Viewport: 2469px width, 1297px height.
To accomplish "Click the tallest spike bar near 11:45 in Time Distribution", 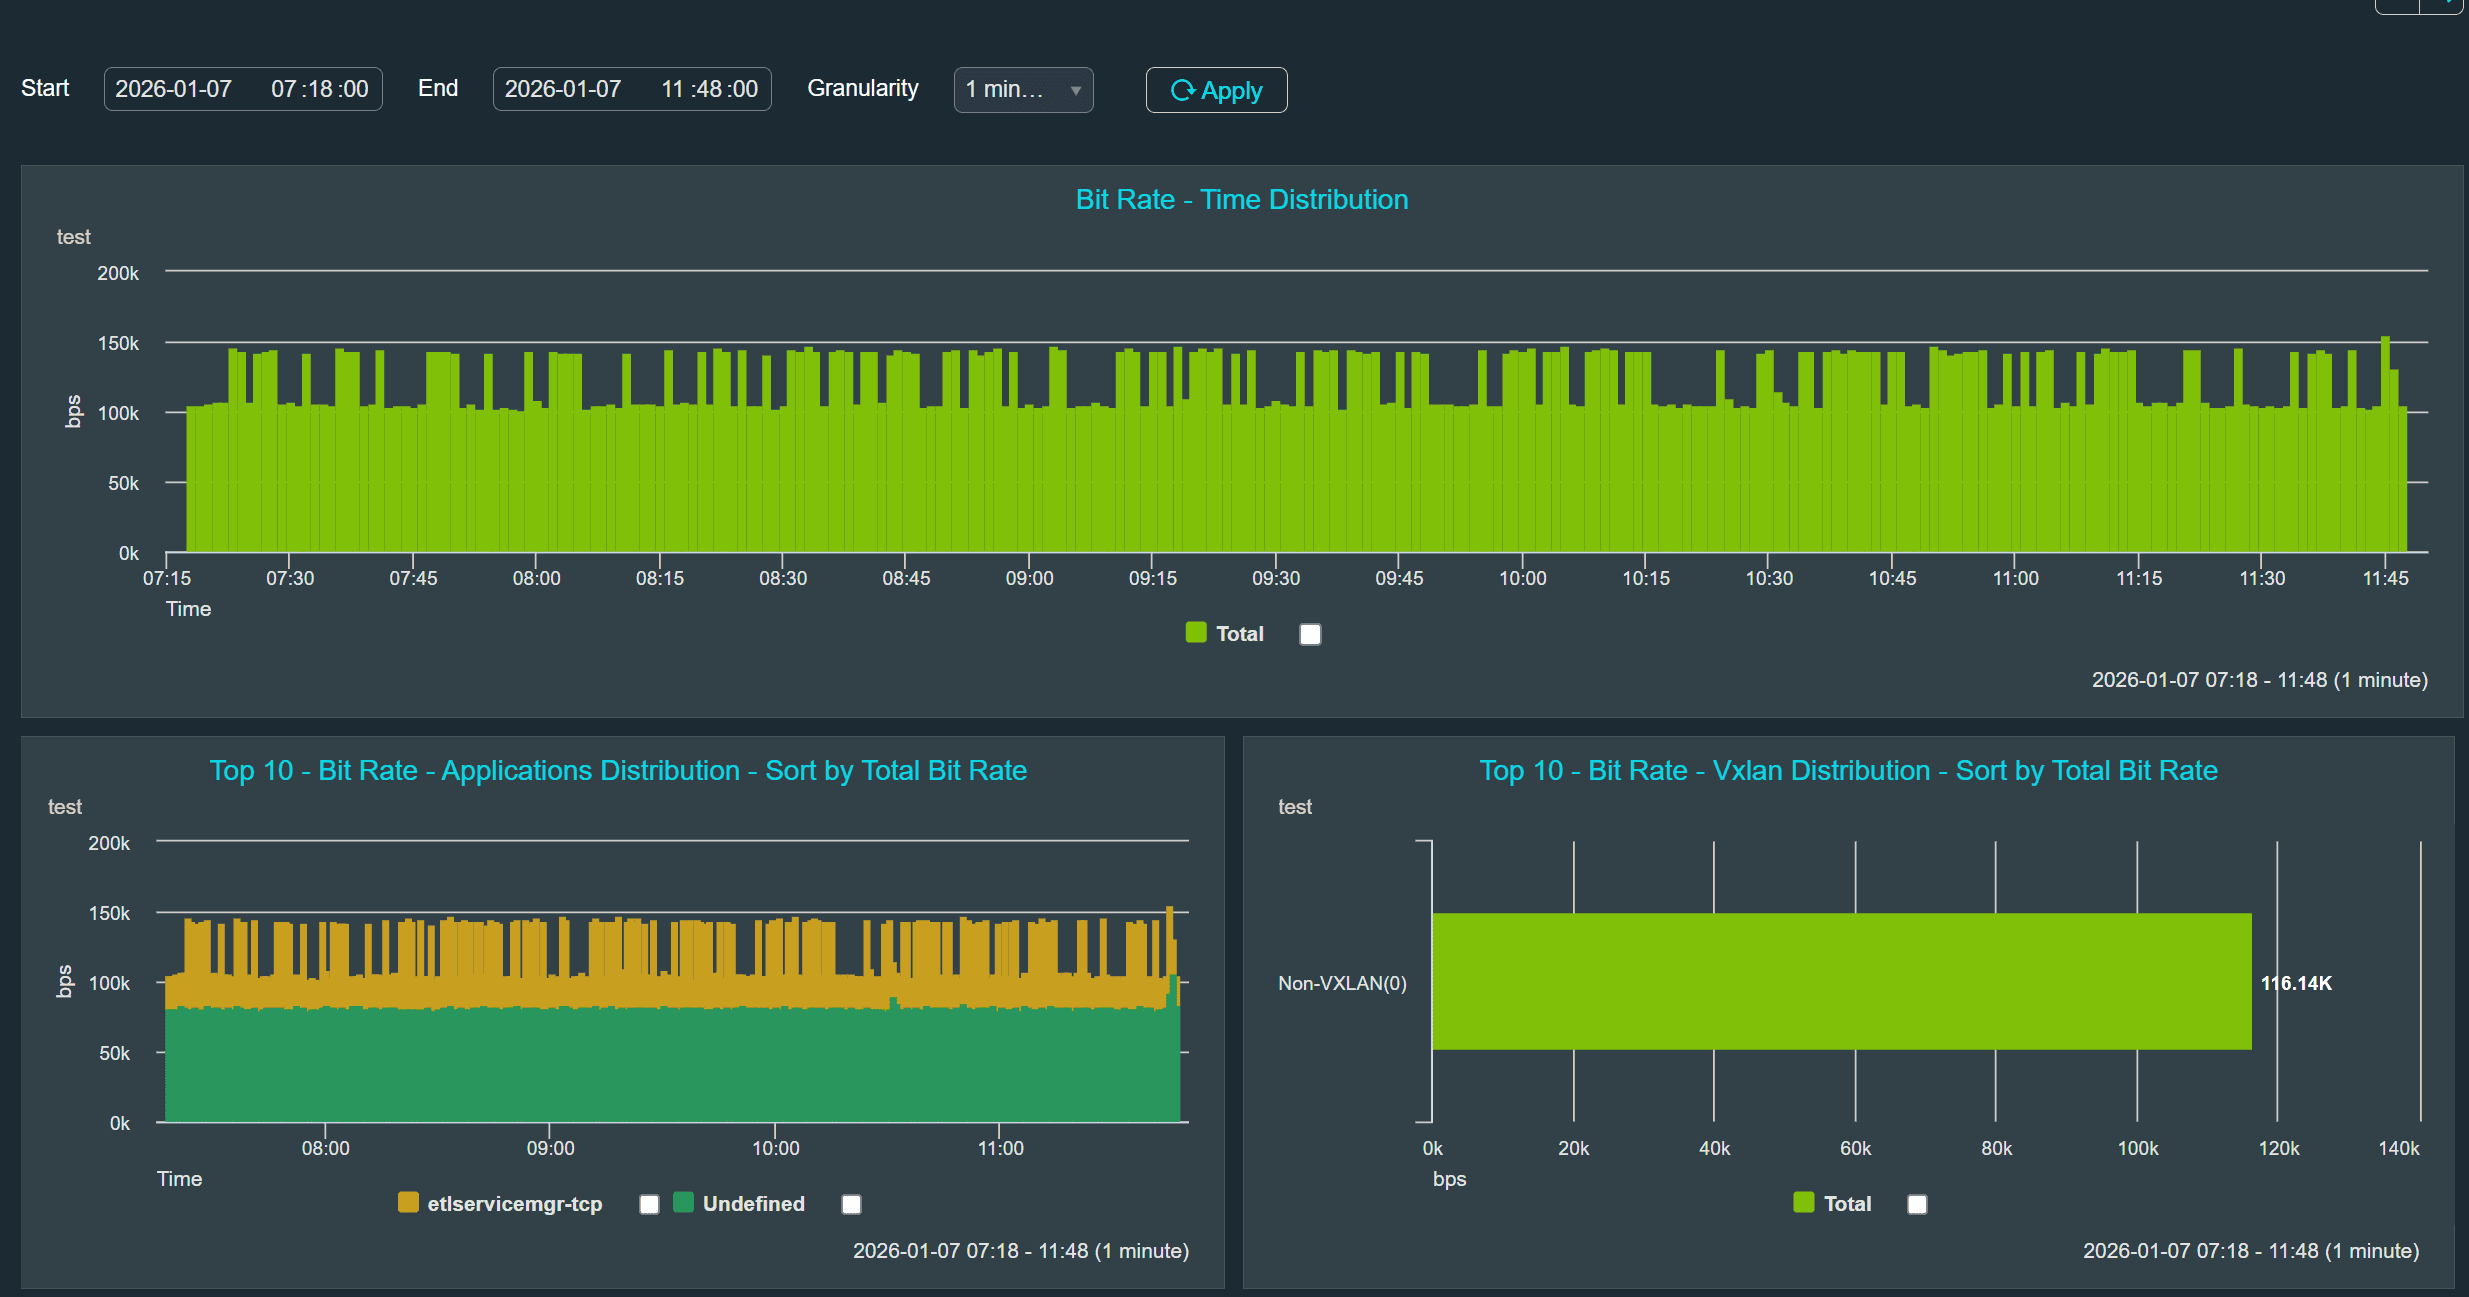I will (x=2386, y=443).
